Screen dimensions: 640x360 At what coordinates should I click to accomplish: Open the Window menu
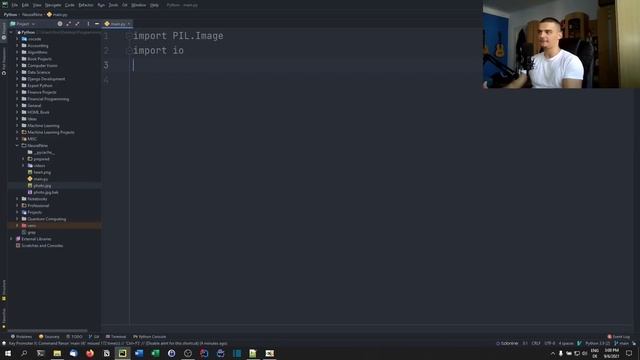(x=138, y=5)
